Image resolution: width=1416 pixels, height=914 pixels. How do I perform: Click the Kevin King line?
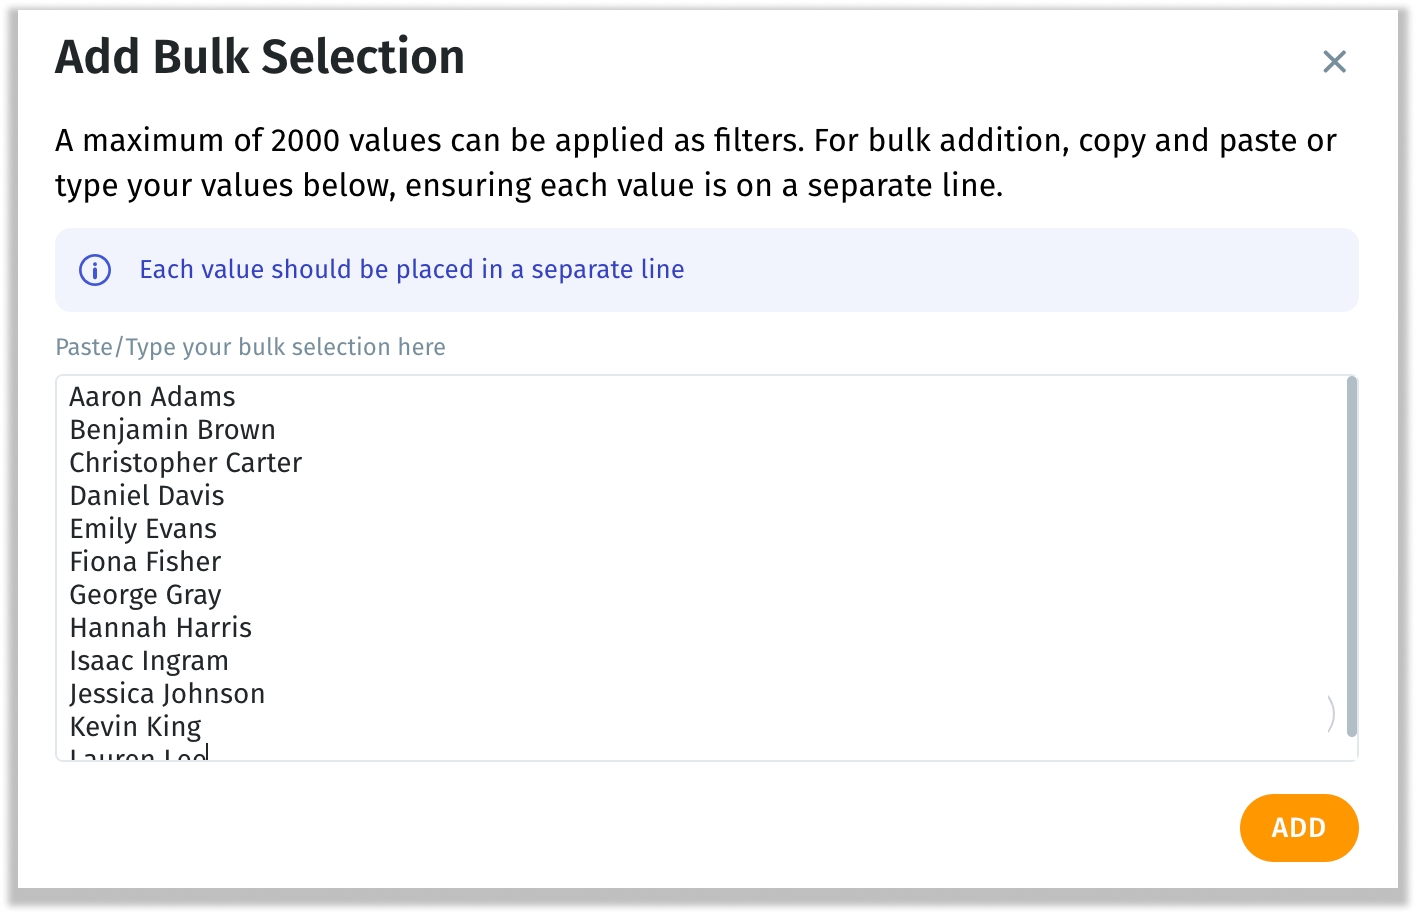(135, 727)
